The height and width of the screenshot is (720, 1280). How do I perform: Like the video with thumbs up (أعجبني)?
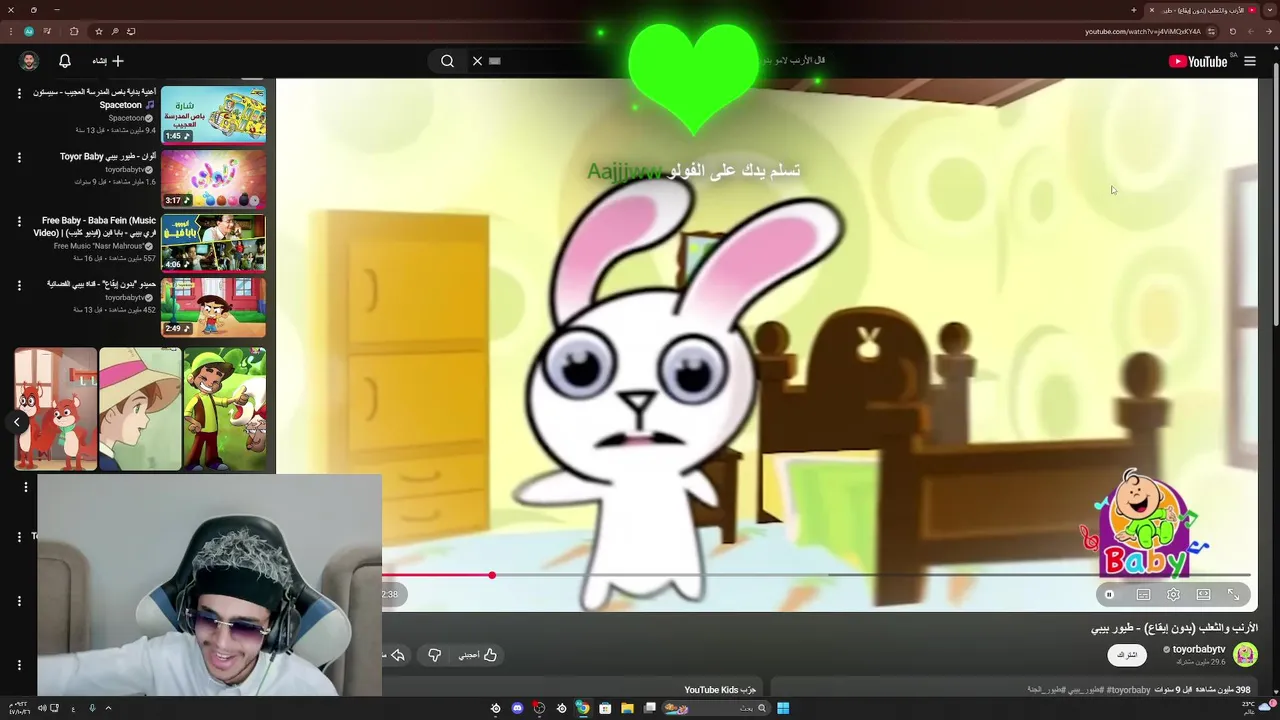(x=478, y=655)
